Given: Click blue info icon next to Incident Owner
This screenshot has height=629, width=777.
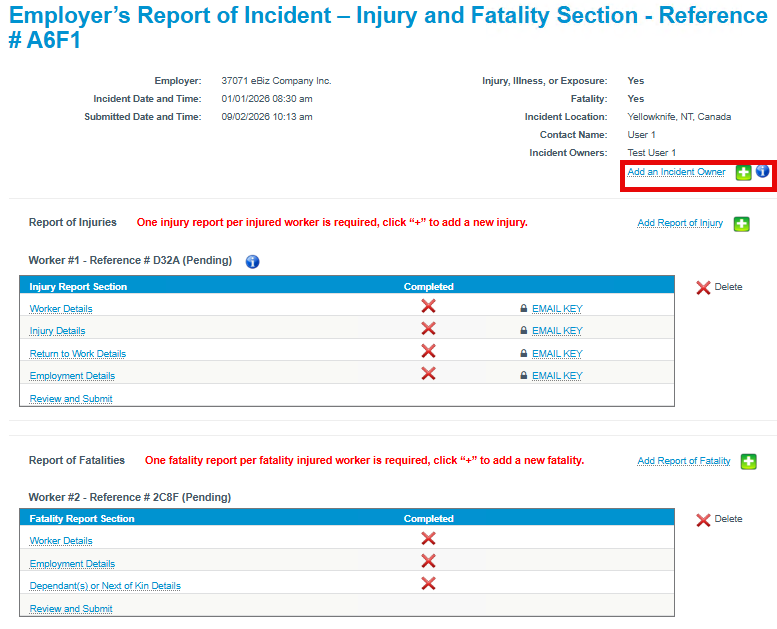Looking at the screenshot, I should pyautogui.click(x=762, y=172).
